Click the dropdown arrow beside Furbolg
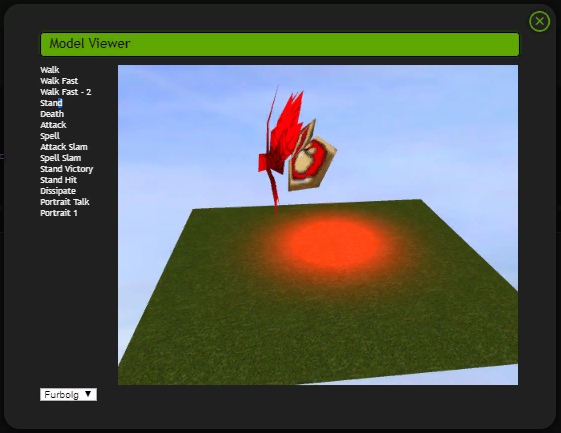The height and width of the screenshot is (433, 561). click(x=88, y=394)
